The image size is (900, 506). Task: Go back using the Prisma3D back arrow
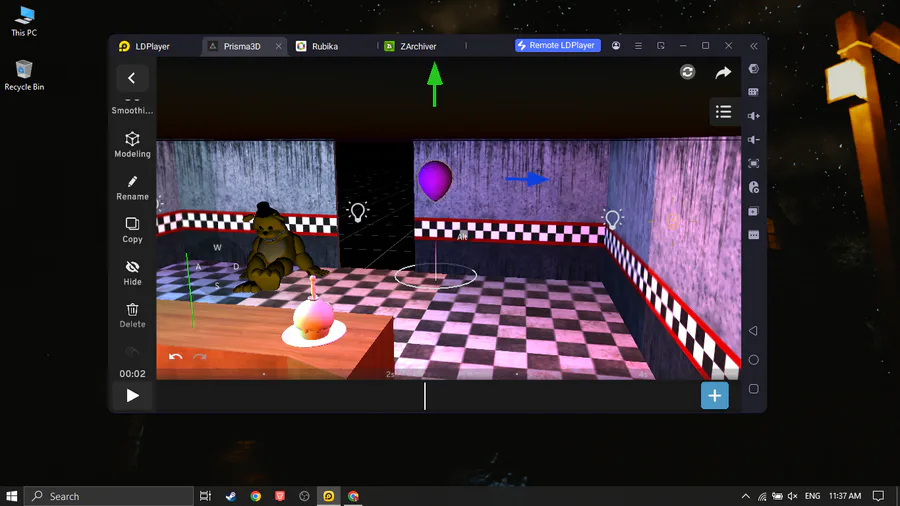click(x=131, y=78)
